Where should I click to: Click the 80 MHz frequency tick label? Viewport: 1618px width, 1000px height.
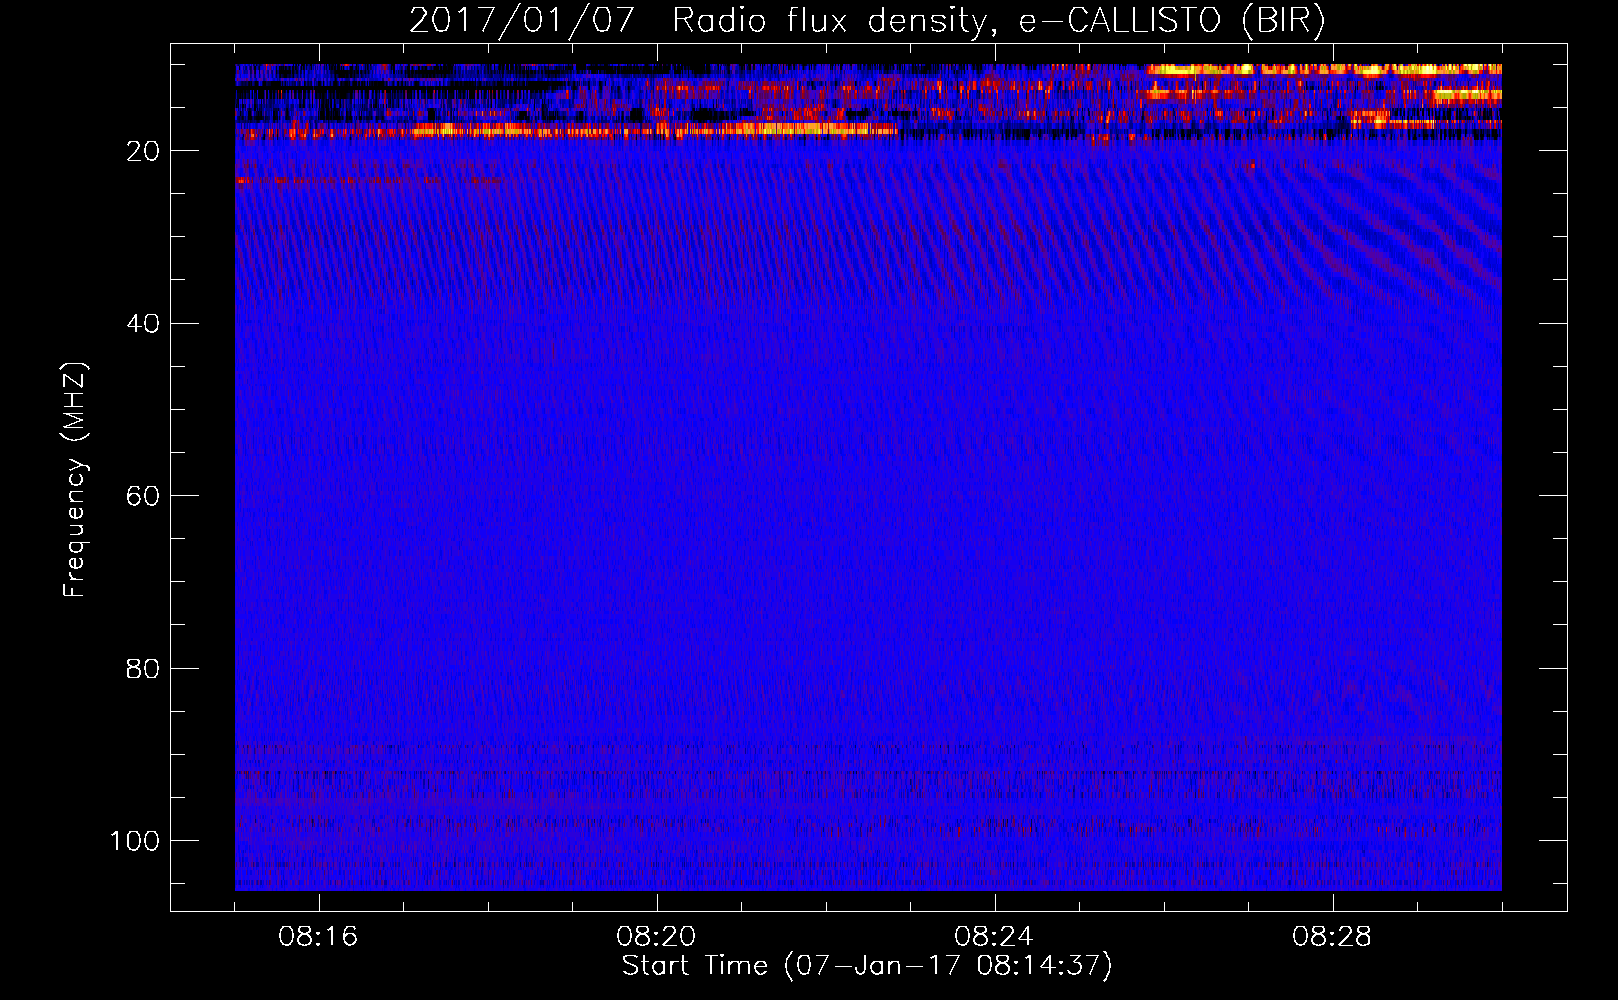point(143,668)
